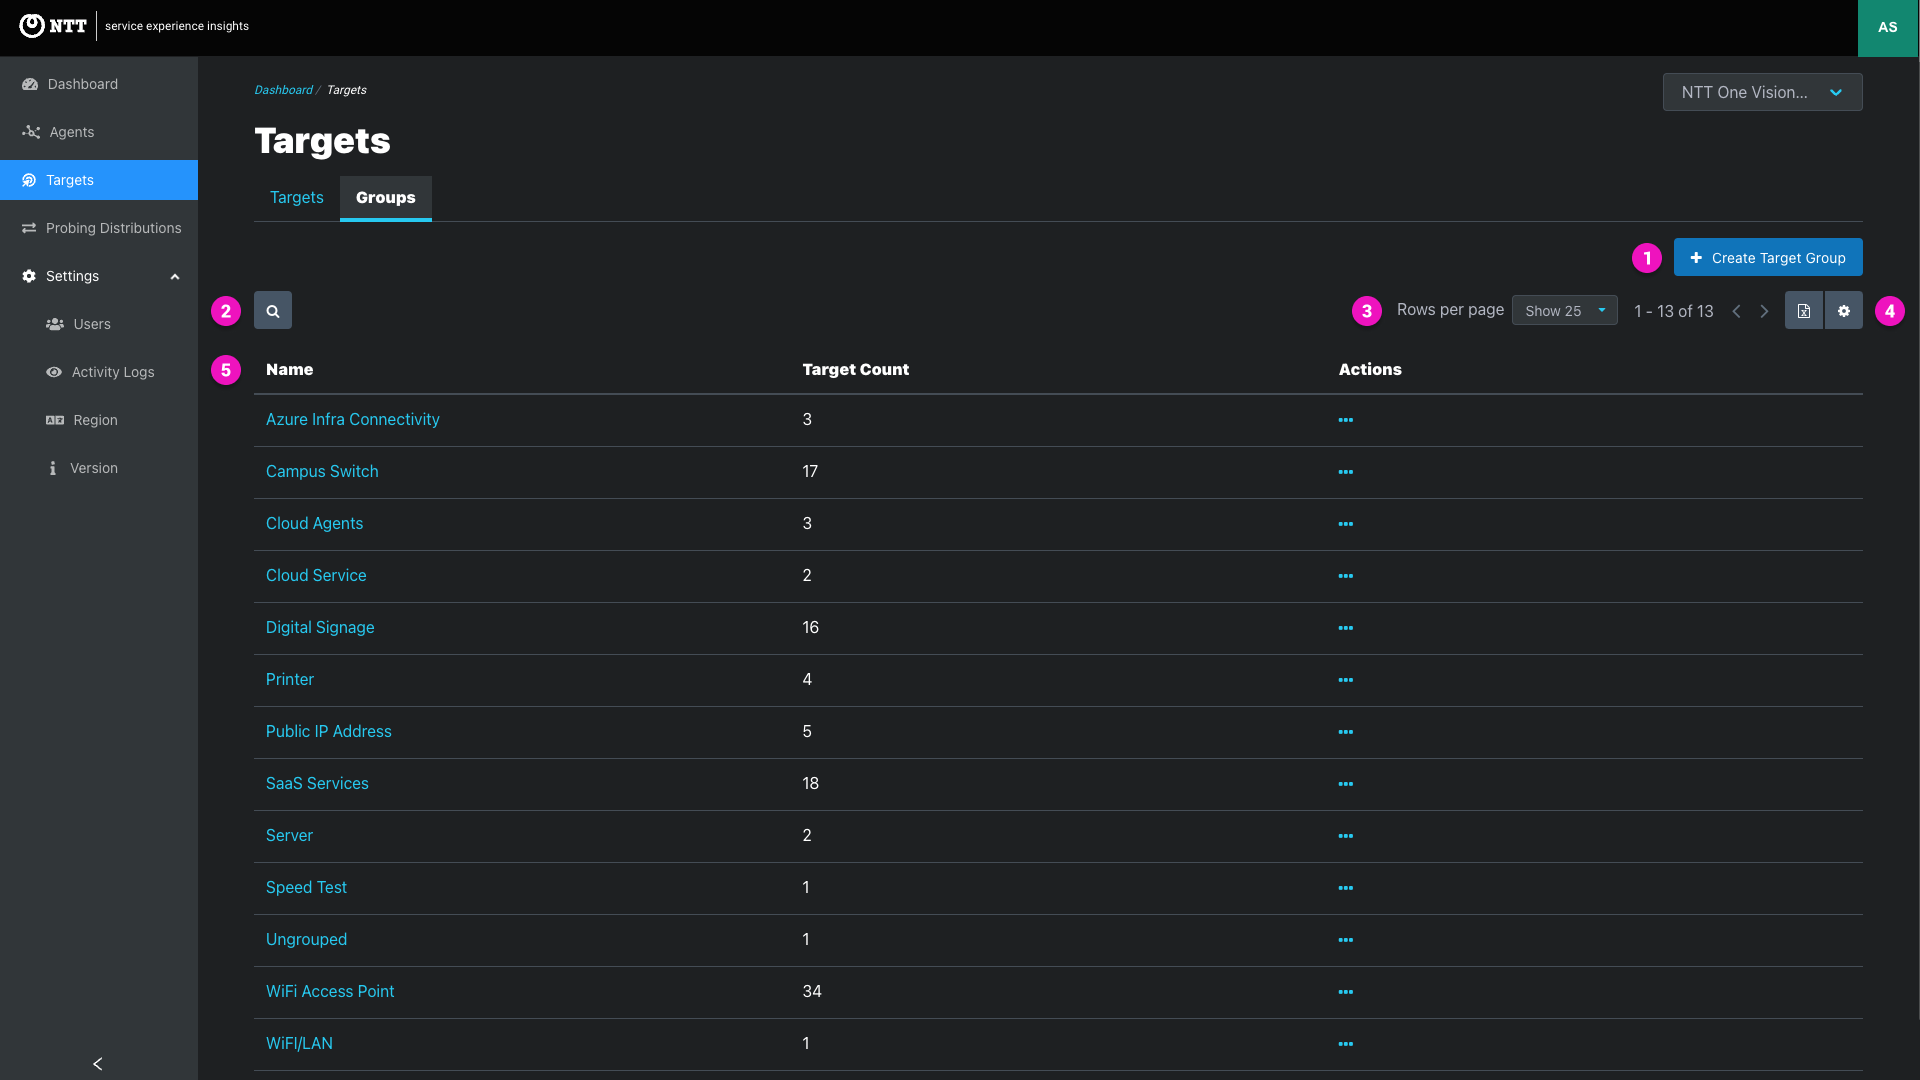The height and width of the screenshot is (1080, 1920).
Task: Click the NTT logo
Action: 53,26
